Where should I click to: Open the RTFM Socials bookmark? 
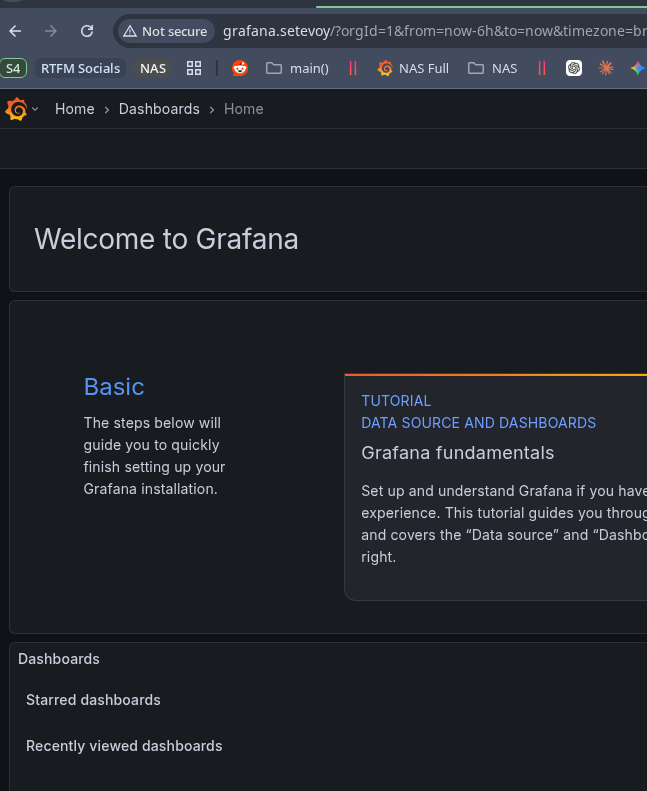click(80, 68)
